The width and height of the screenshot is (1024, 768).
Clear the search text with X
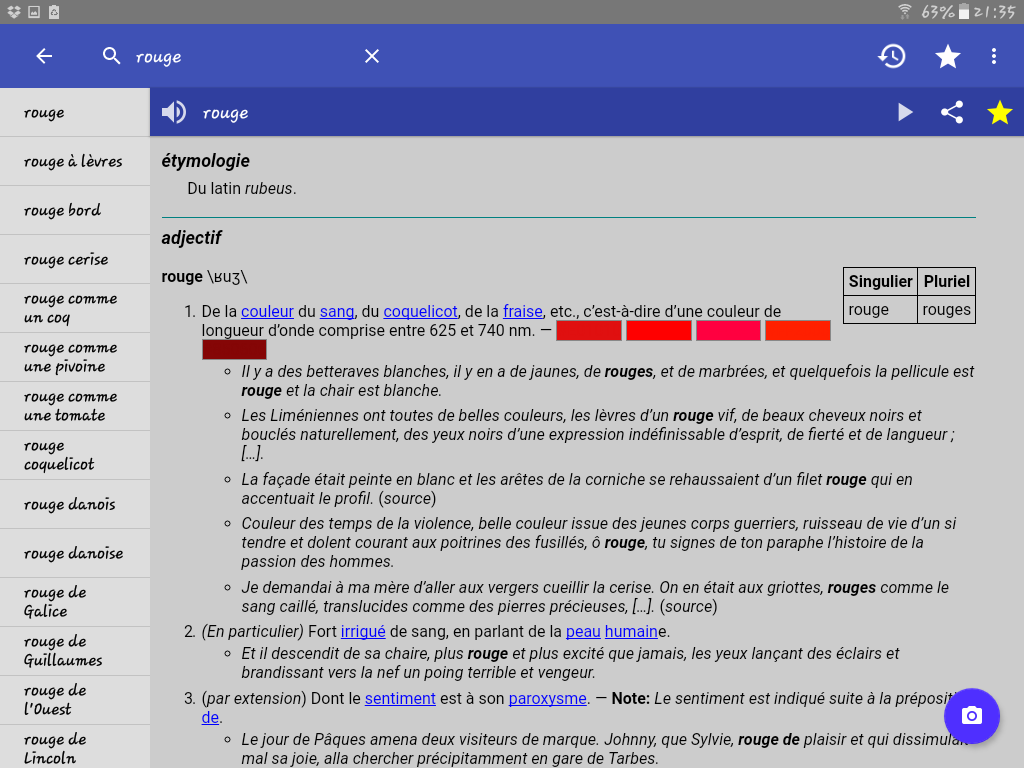pyautogui.click(x=372, y=56)
